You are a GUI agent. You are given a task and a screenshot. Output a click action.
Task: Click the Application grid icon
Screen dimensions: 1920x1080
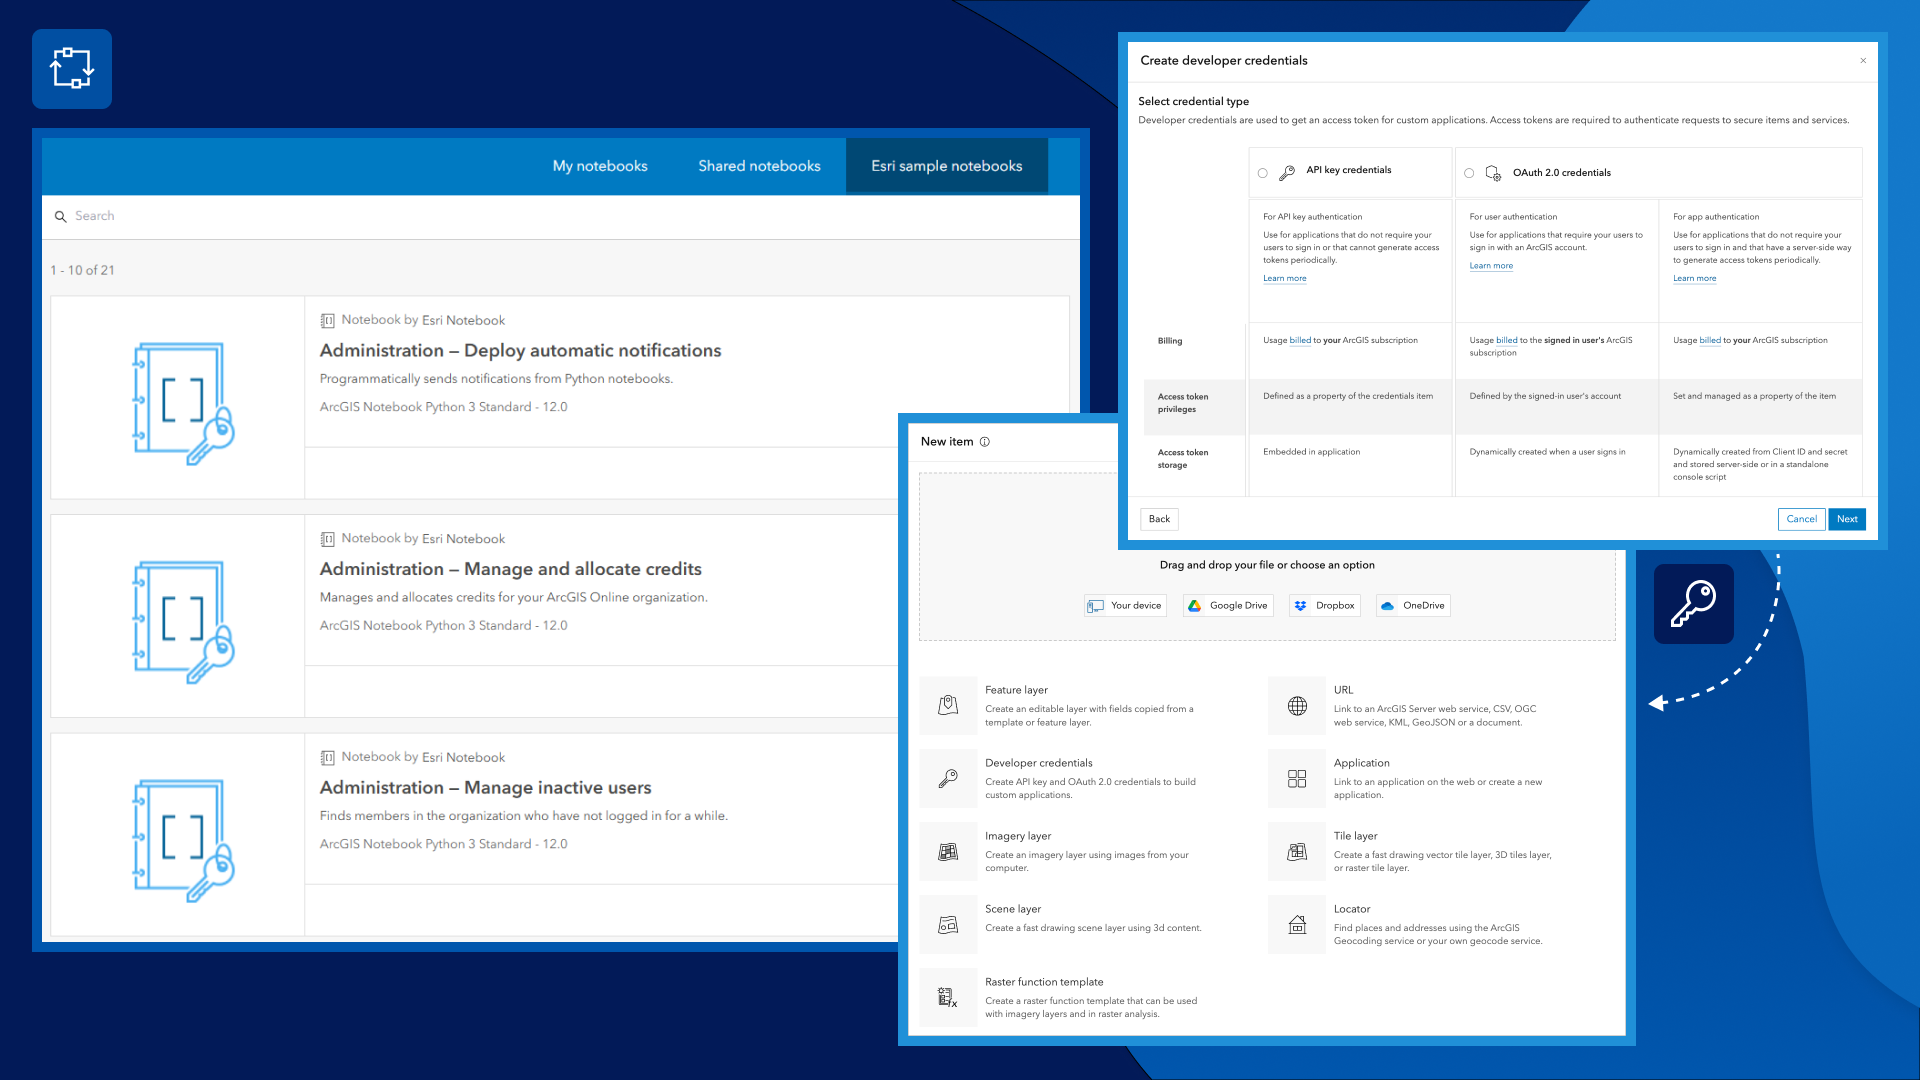coord(1297,779)
